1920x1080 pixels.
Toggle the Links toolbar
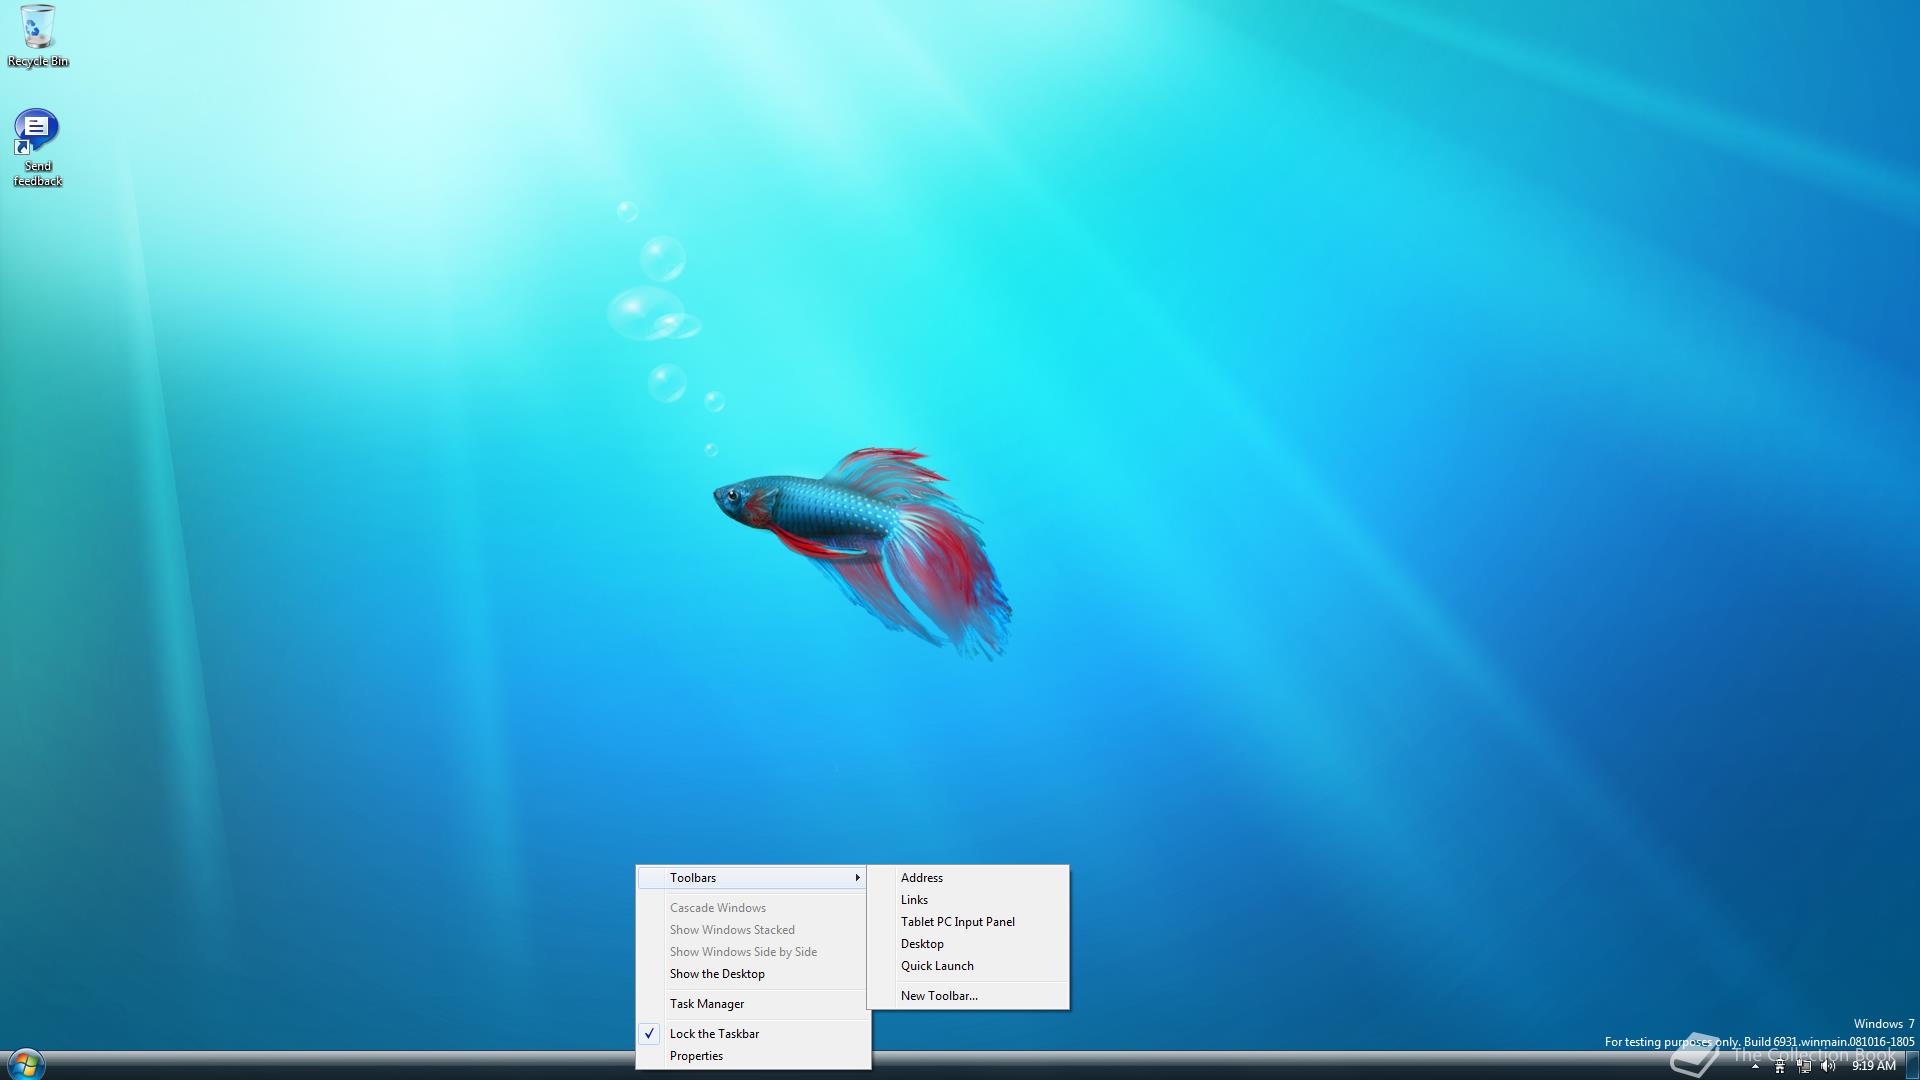point(968,900)
